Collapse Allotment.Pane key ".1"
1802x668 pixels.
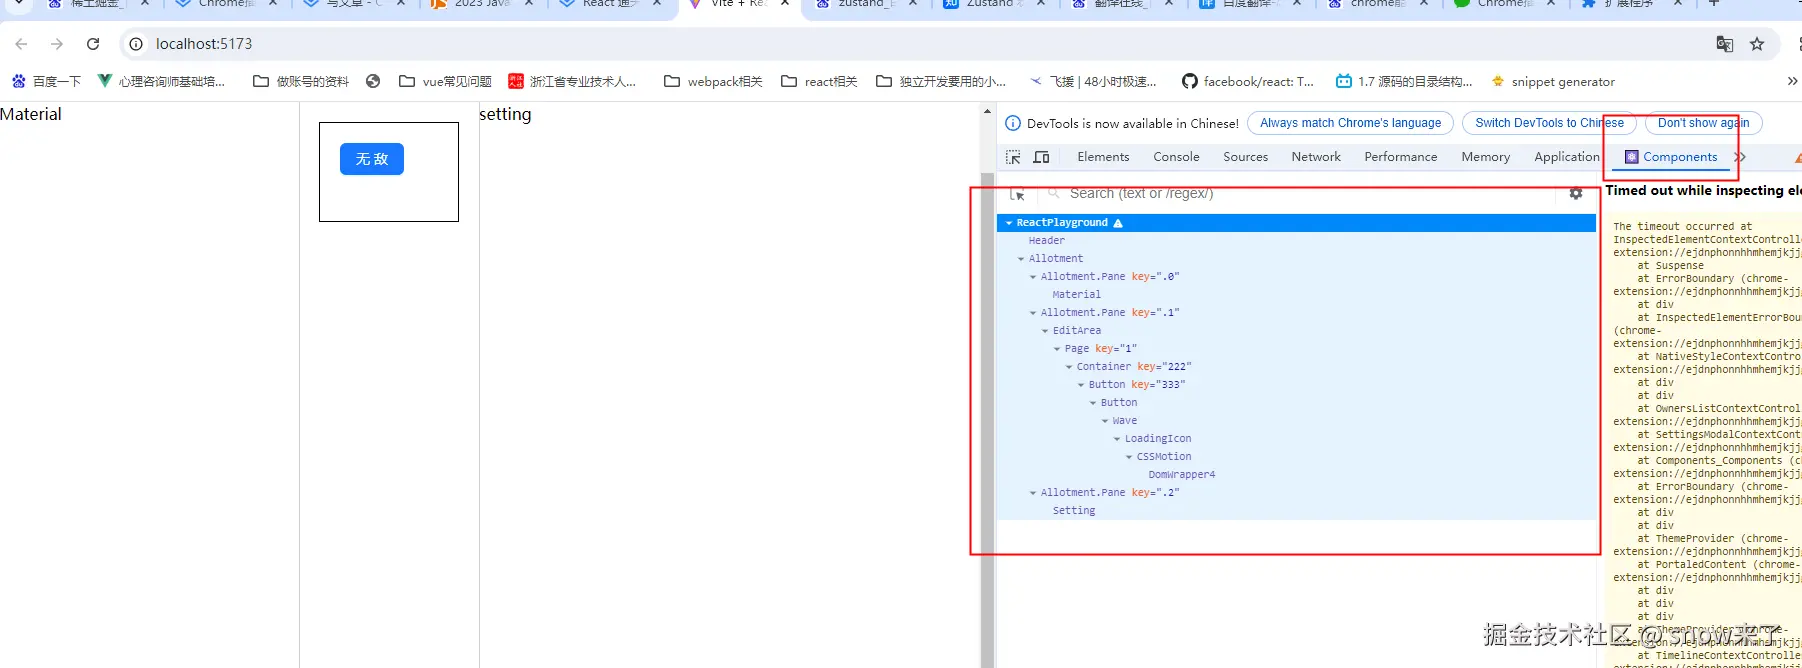[1033, 313]
